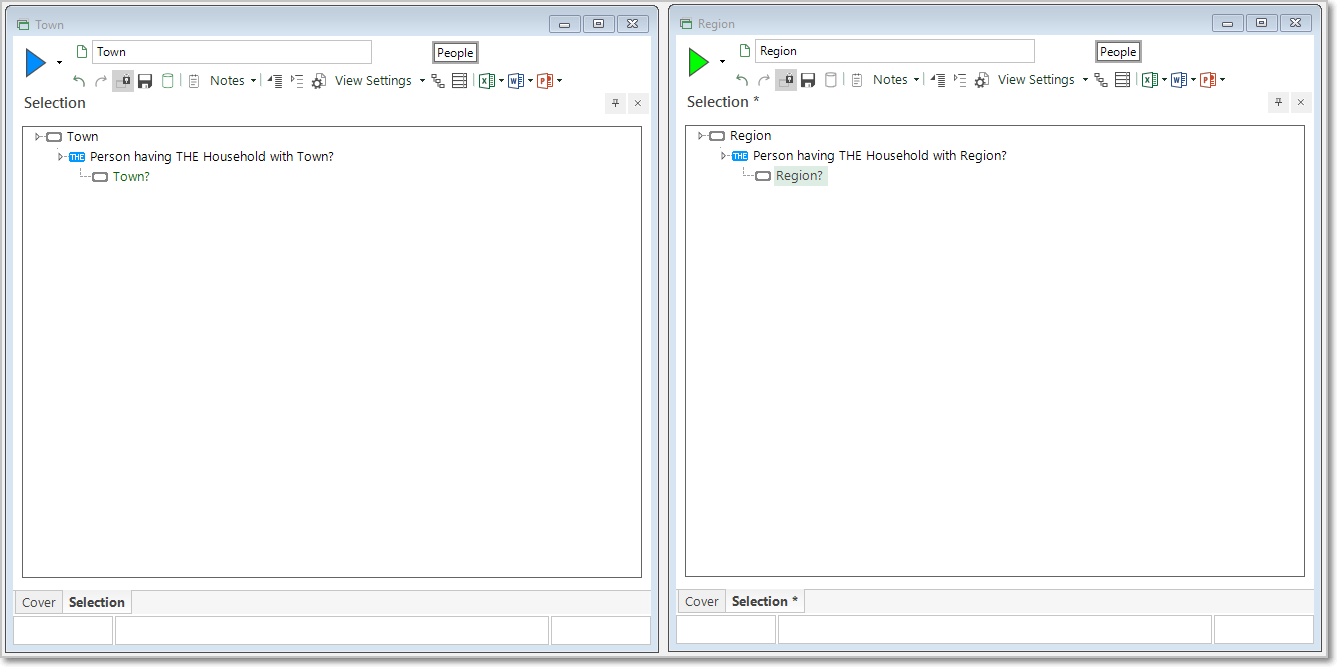Expand all tree levels in Region window toolbar
This screenshot has width=1337, height=667.
point(960,80)
